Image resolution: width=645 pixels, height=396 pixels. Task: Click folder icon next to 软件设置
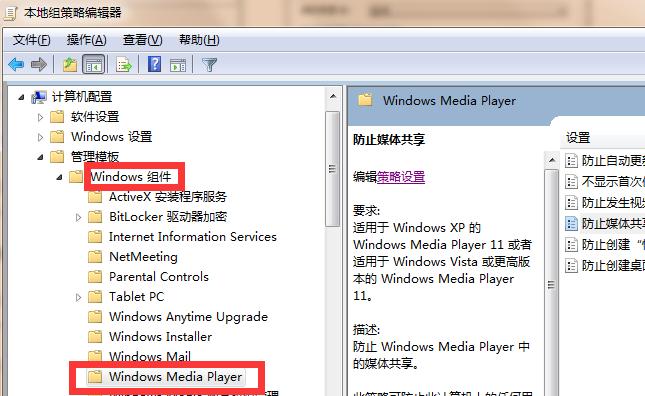tap(57, 117)
